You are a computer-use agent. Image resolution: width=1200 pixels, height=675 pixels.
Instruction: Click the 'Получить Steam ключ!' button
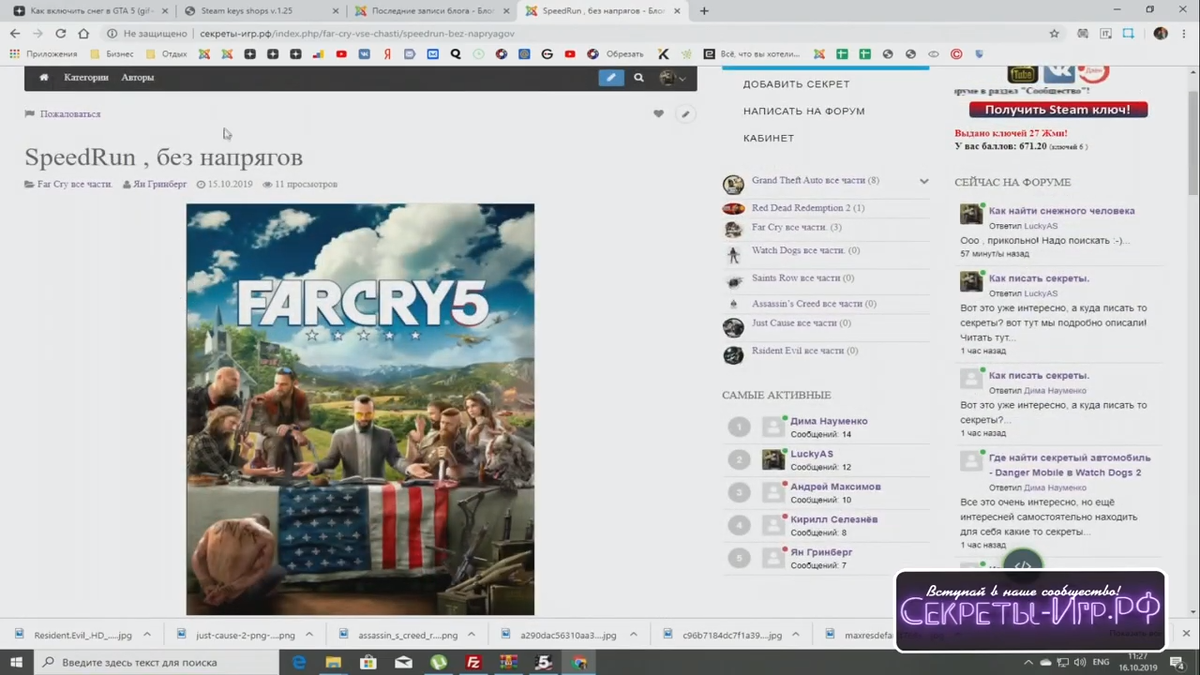click(x=1058, y=110)
